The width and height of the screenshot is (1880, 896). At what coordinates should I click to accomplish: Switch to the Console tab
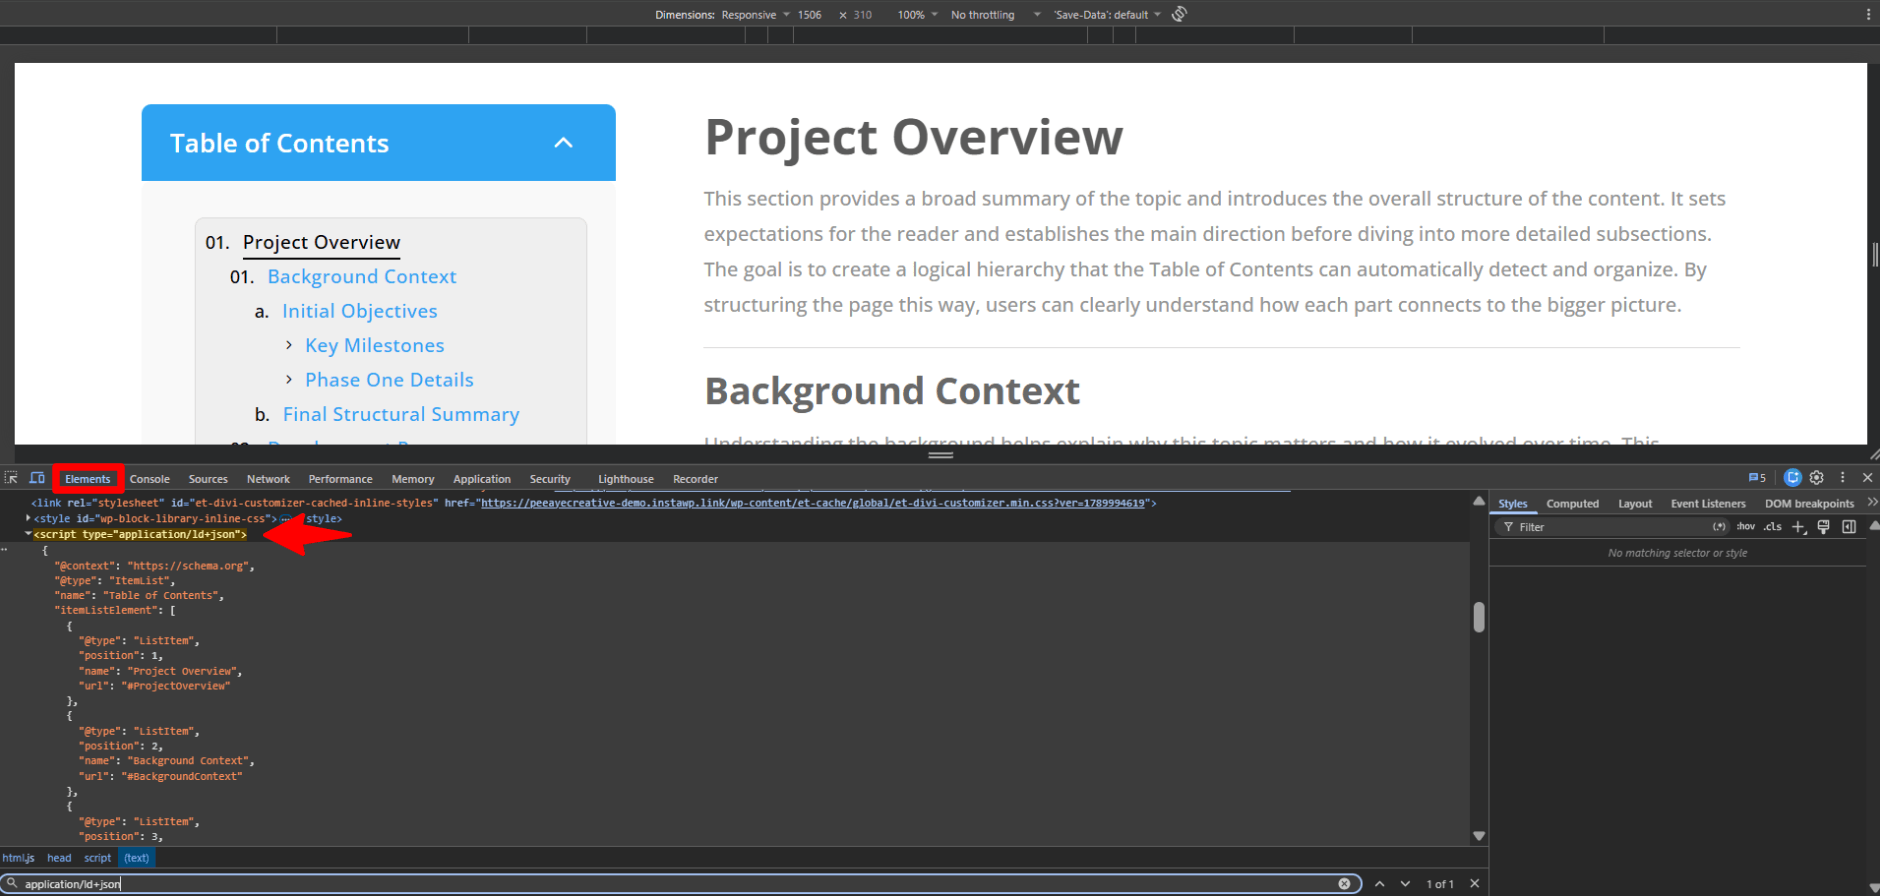point(150,479)
